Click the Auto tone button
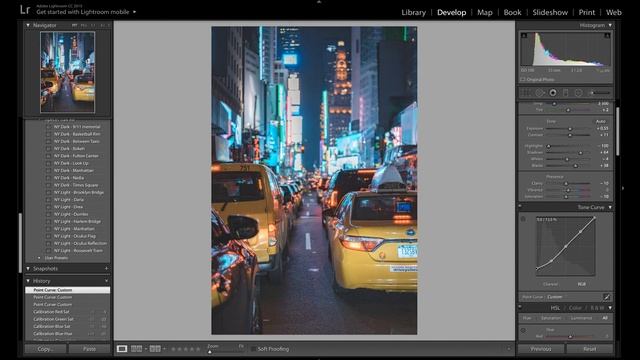 click(x=600, y=121)
